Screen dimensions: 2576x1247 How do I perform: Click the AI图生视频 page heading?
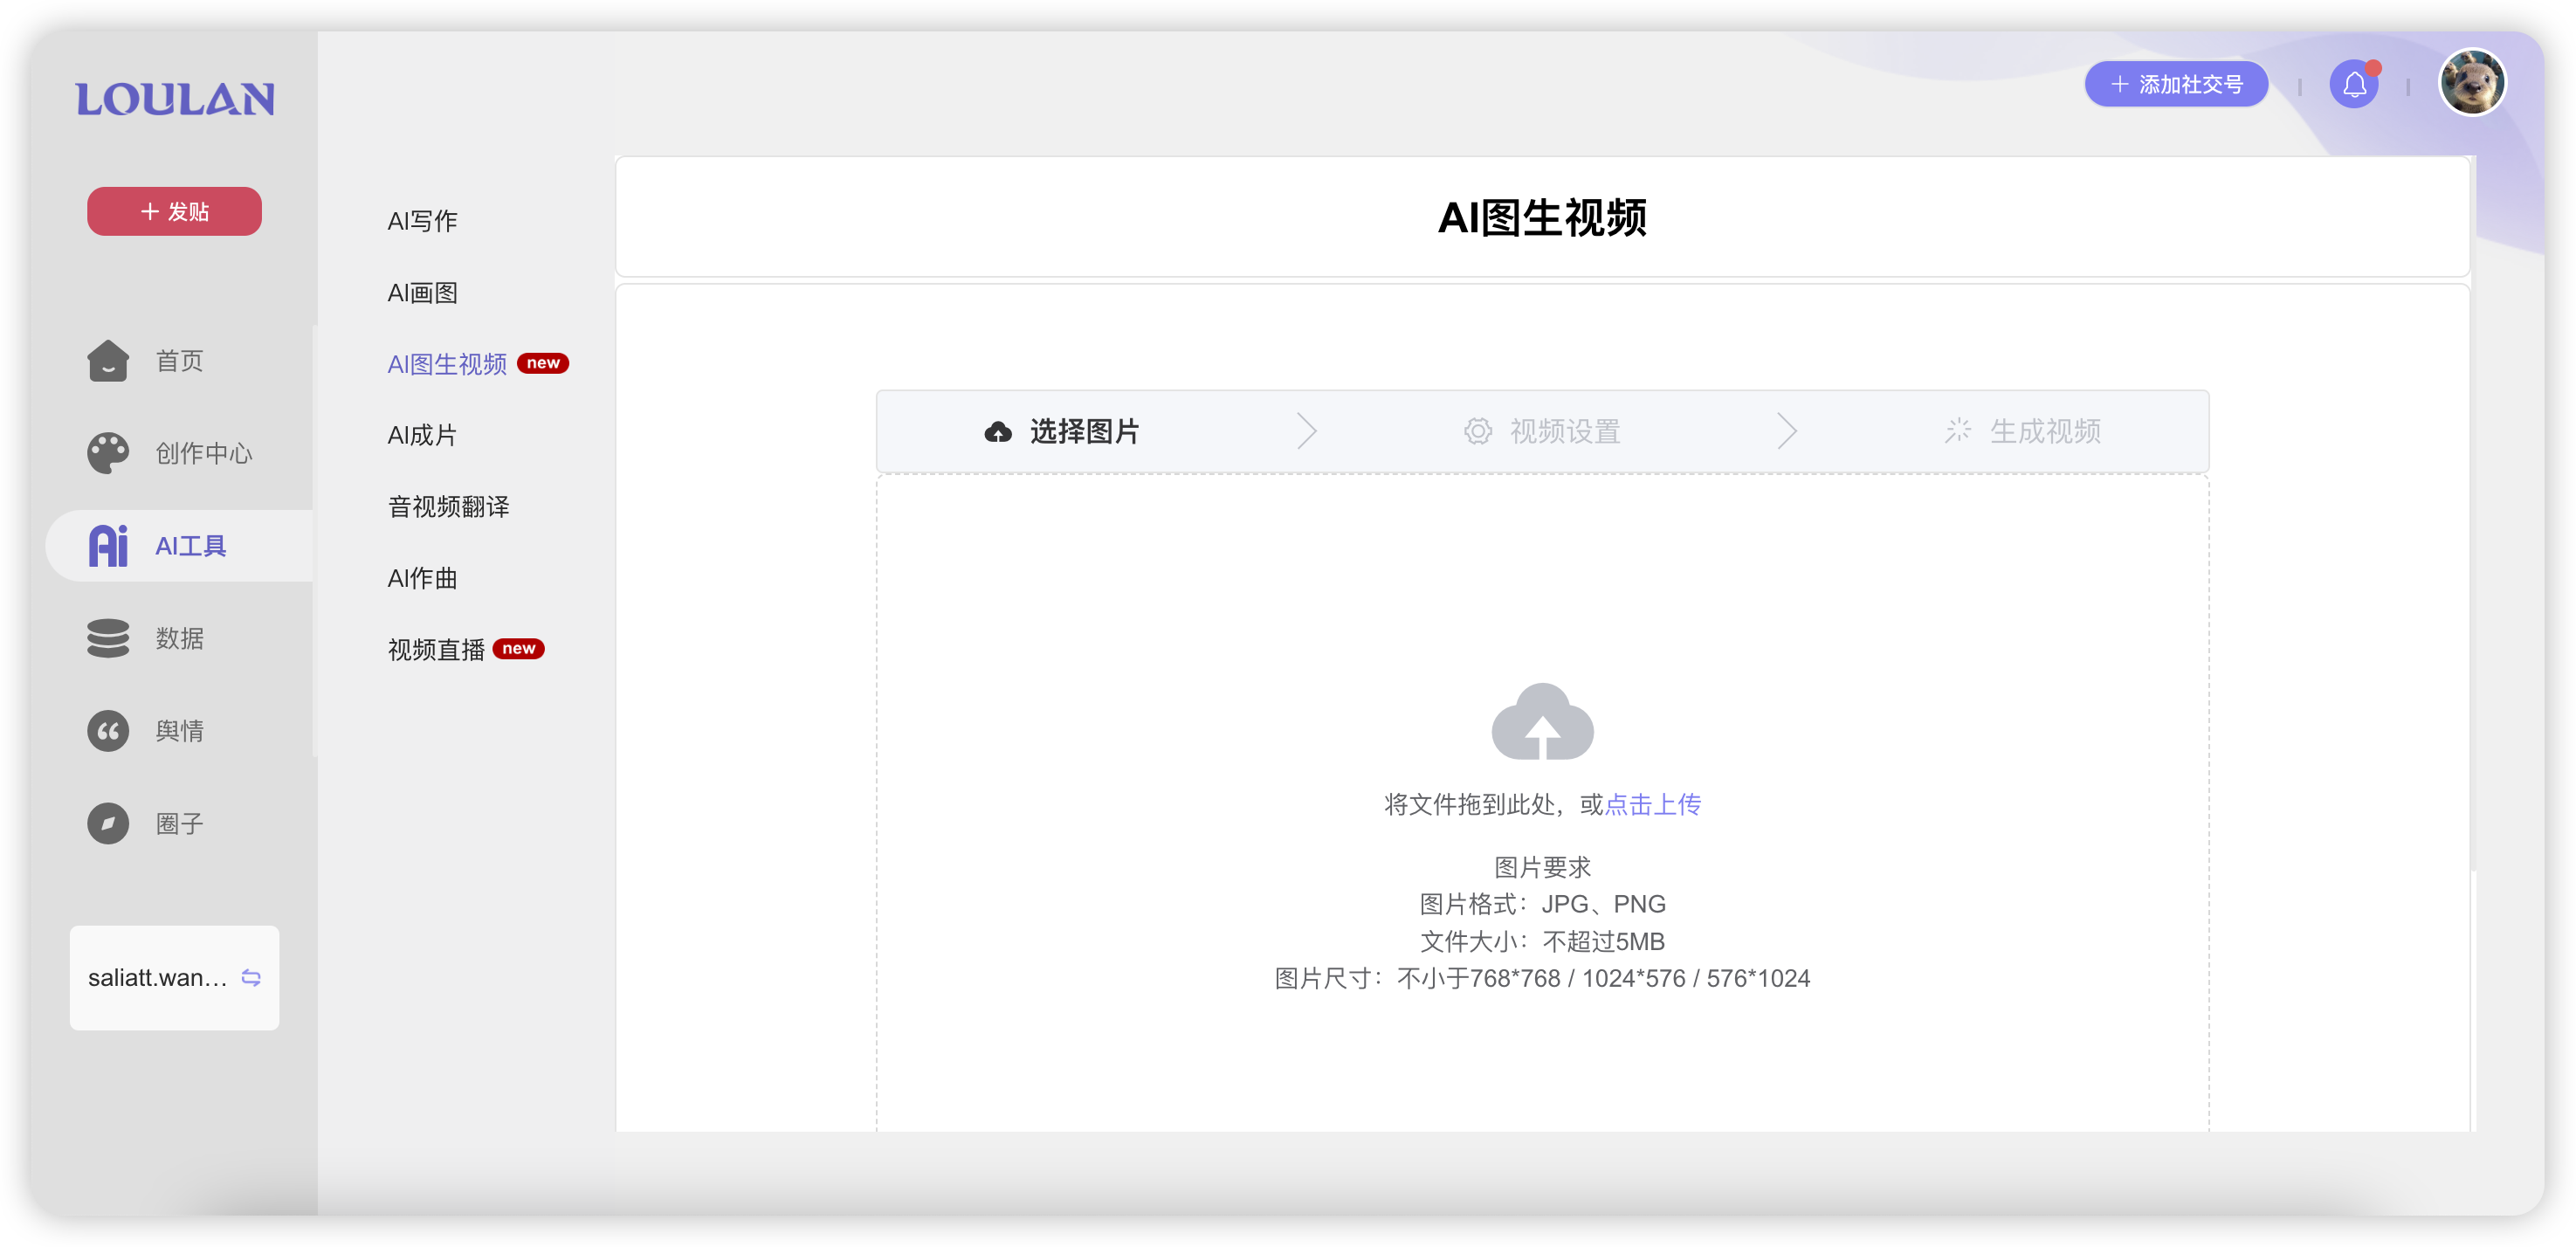tap(1543, 217)
